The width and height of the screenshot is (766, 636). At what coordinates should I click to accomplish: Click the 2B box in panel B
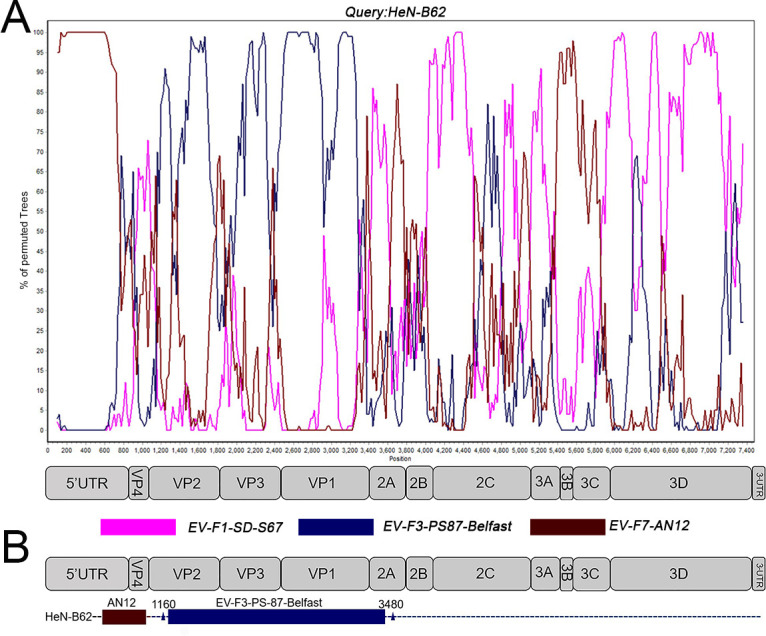pos(420,573)
